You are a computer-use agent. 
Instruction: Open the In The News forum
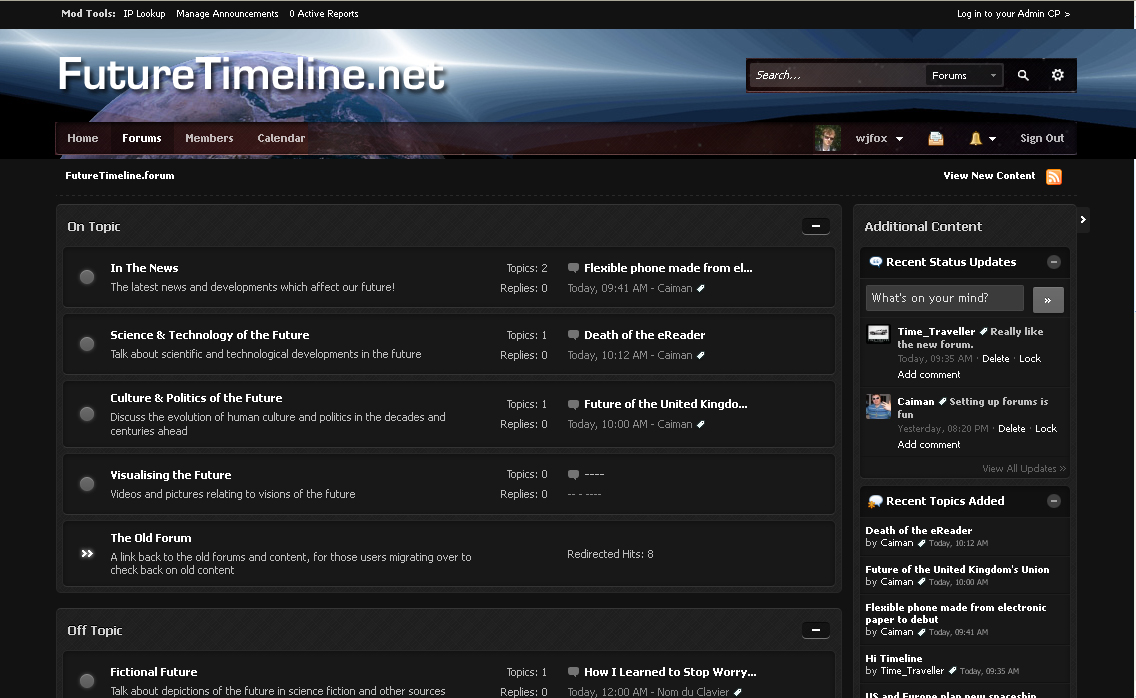pyautogui.click(x=144, y=268)
